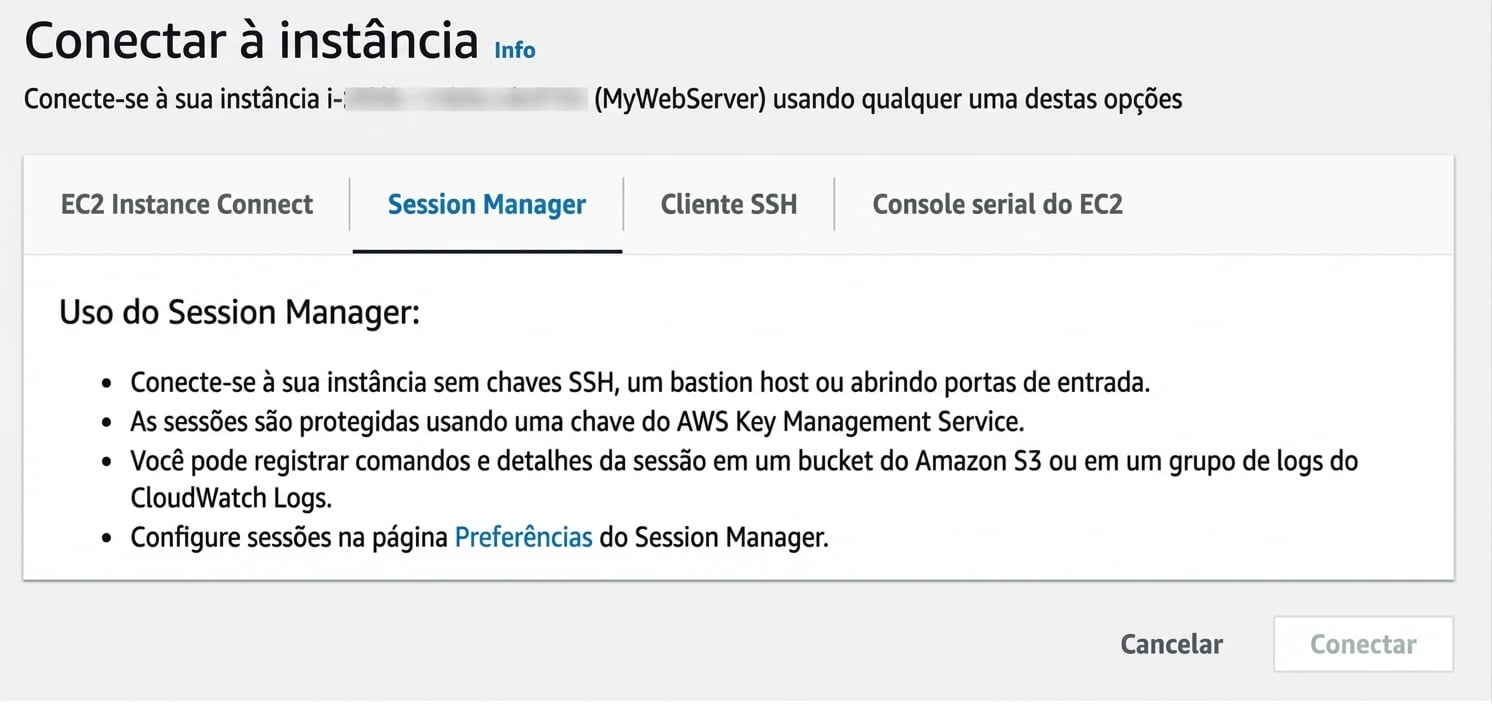
Task: Select the Cliente SSH tab
Action: [728, 204]
